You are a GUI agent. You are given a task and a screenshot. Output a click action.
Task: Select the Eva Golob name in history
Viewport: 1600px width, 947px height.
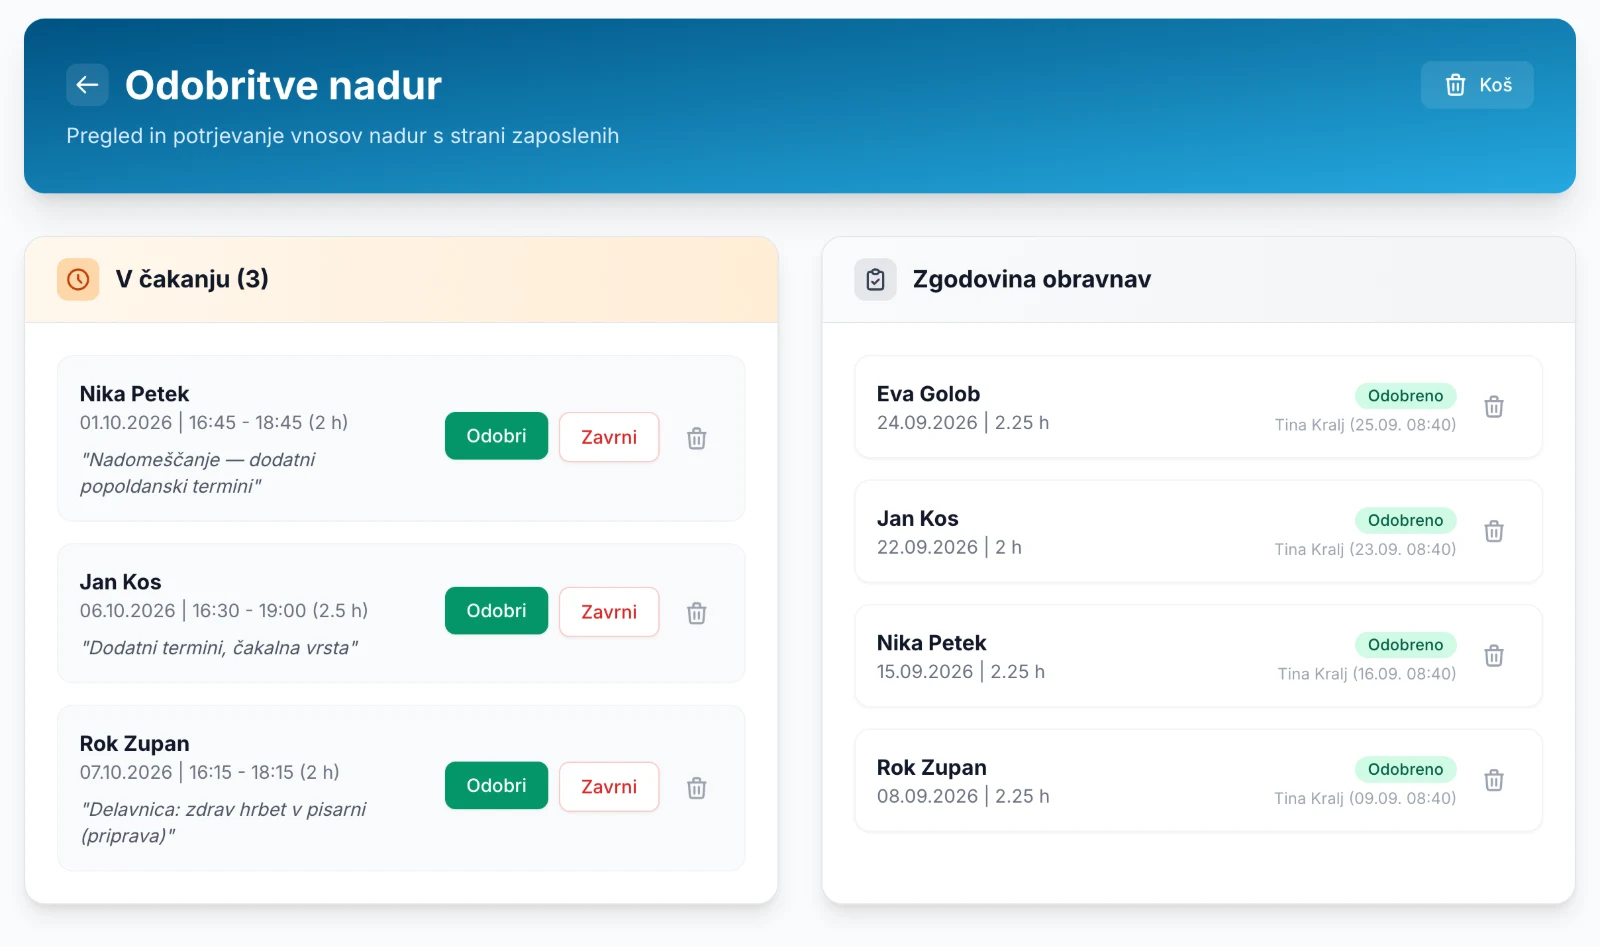point(928,394)
